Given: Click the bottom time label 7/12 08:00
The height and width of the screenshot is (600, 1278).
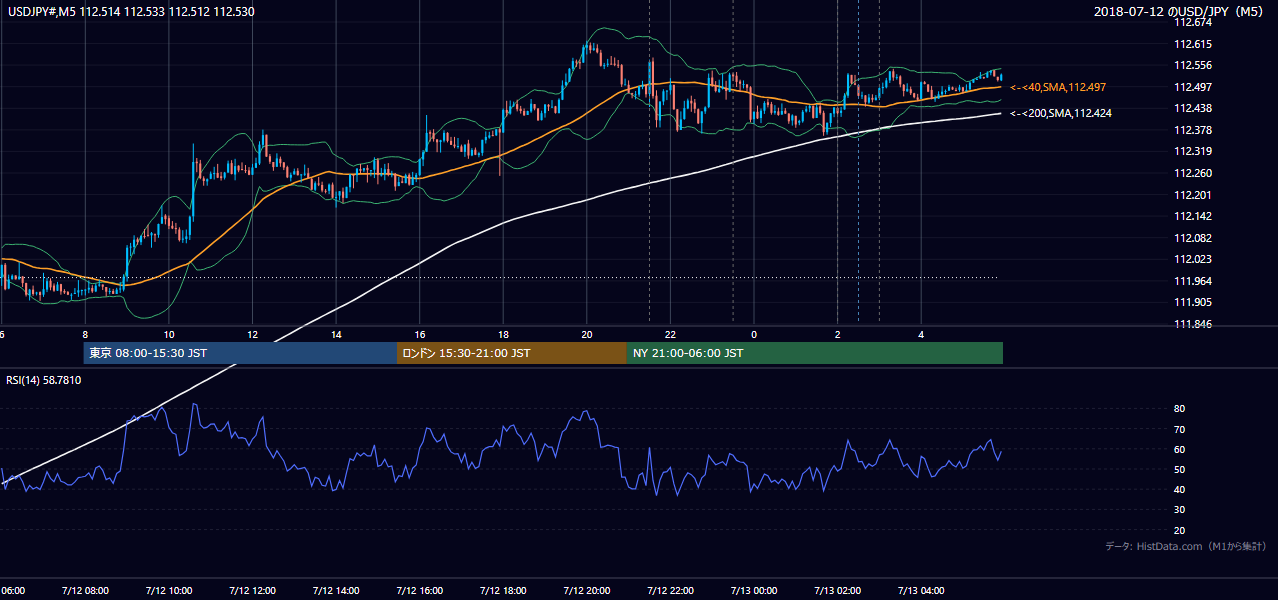Looking at the screenshot, I should 84,590.
